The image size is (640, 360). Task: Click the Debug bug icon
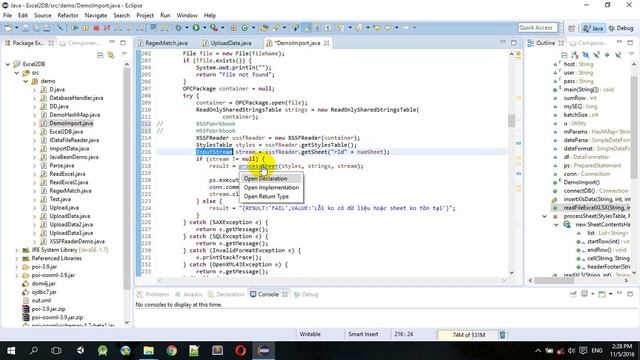(x=178, y=28)
